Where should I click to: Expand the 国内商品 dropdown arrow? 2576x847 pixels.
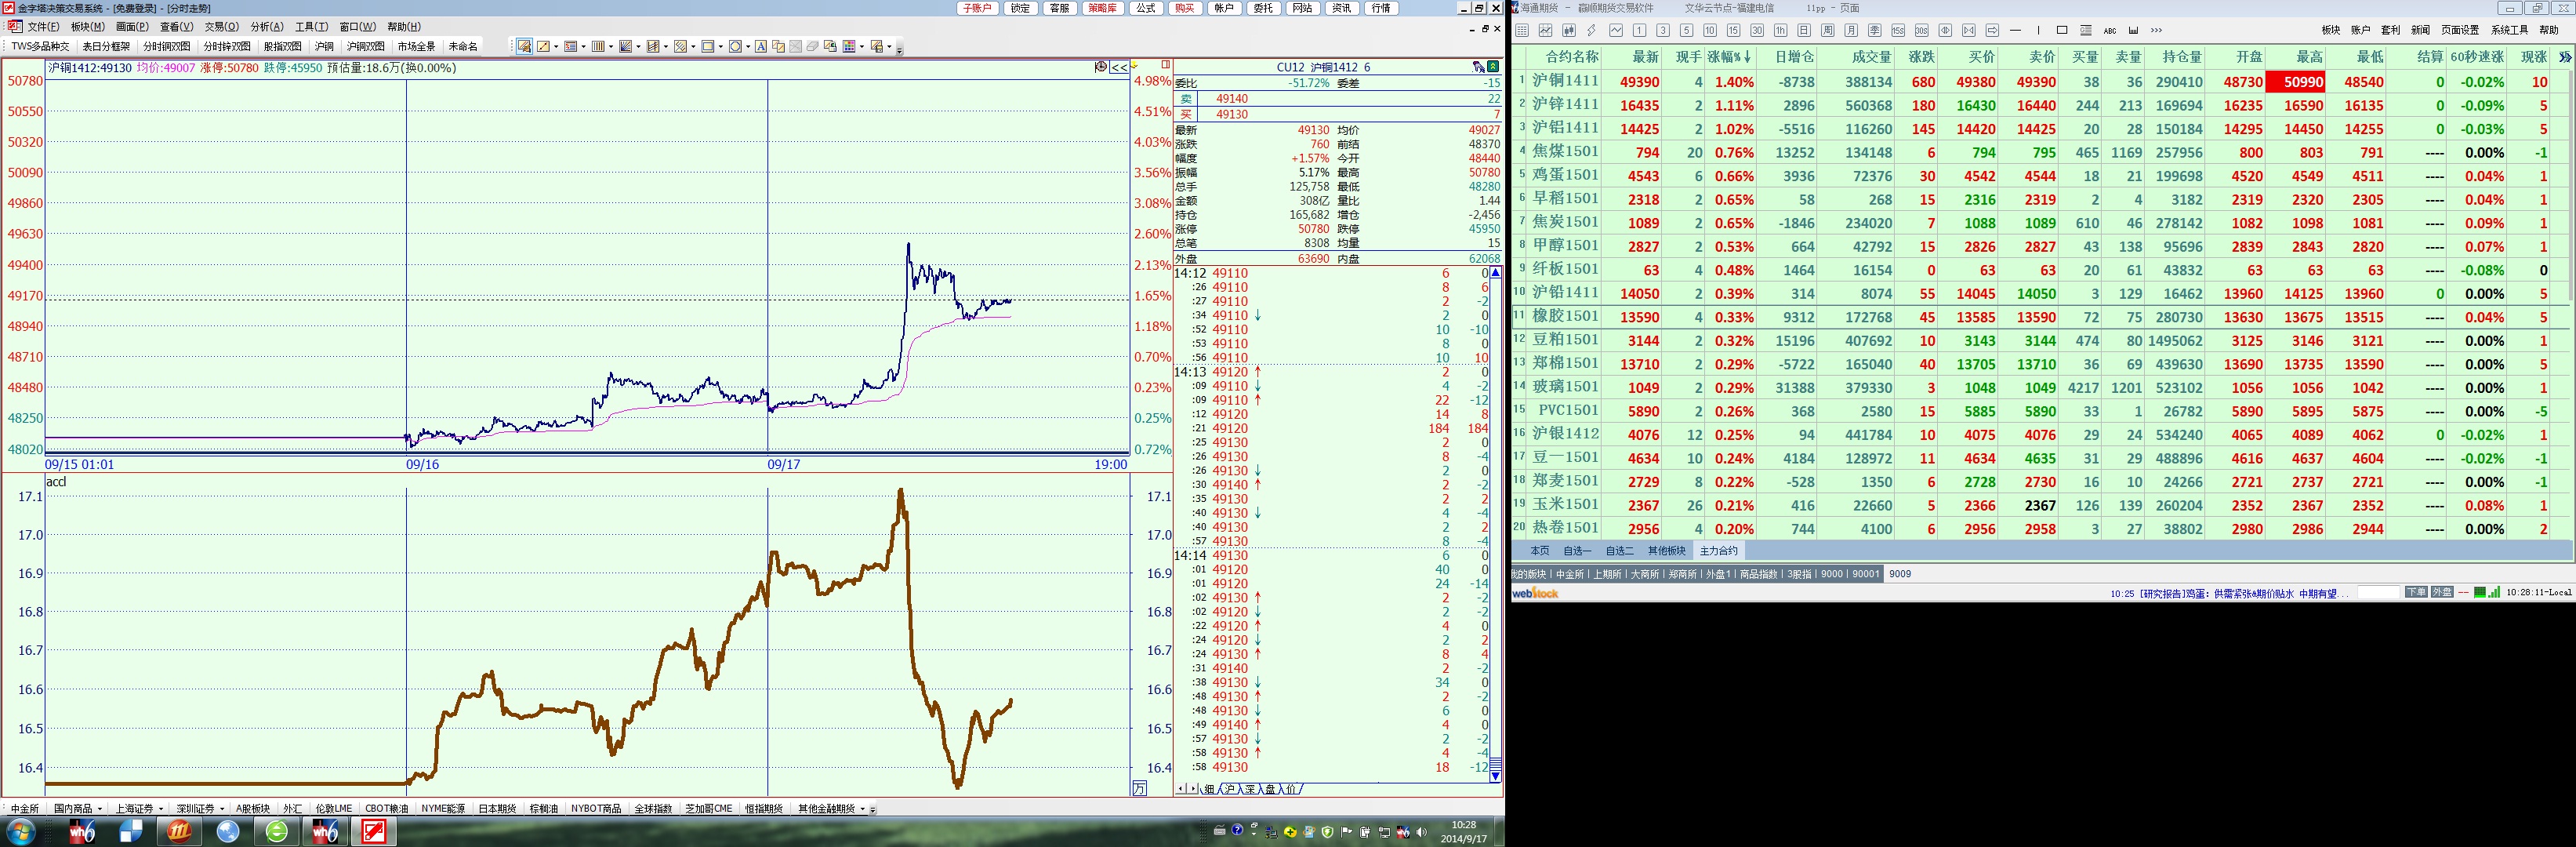(x=100, y=809)
